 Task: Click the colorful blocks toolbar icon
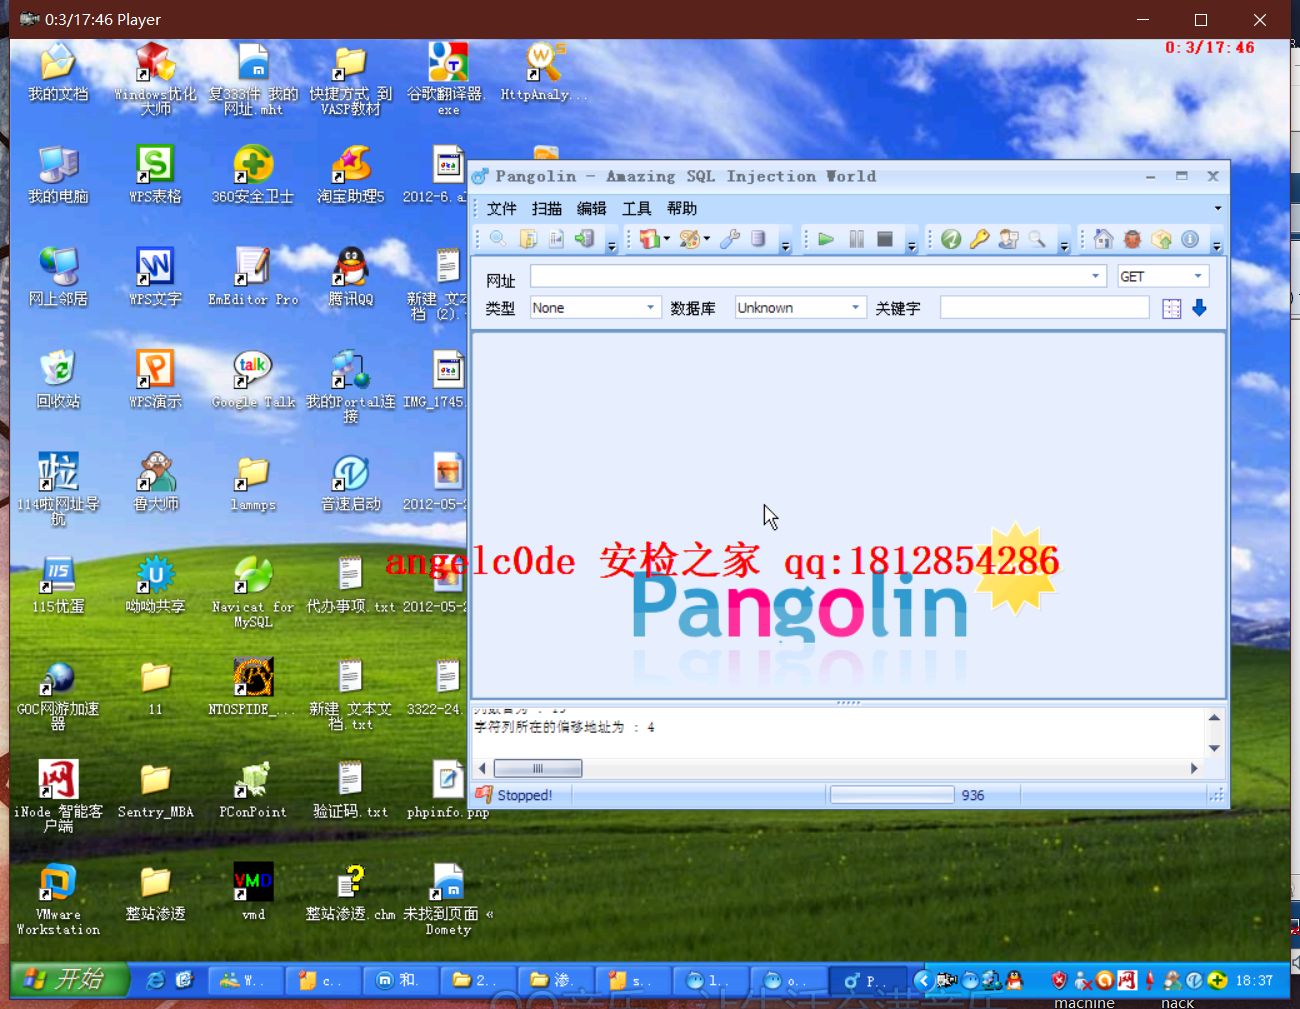650,239
